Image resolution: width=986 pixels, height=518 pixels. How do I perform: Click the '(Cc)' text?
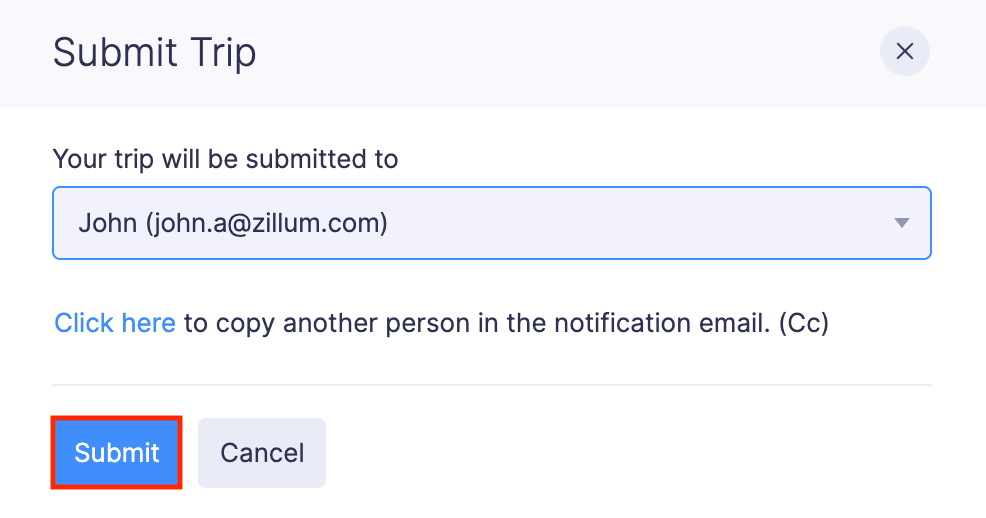(x=804, y=323)
